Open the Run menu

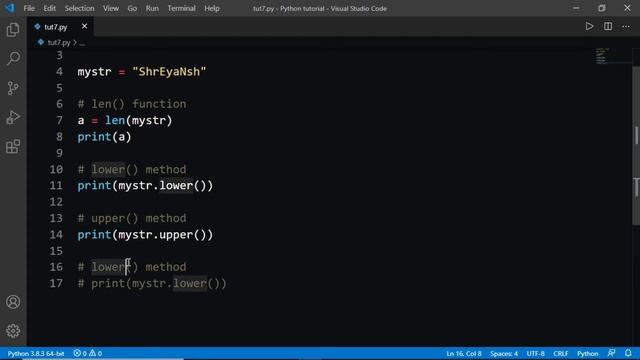coord(152,8)
